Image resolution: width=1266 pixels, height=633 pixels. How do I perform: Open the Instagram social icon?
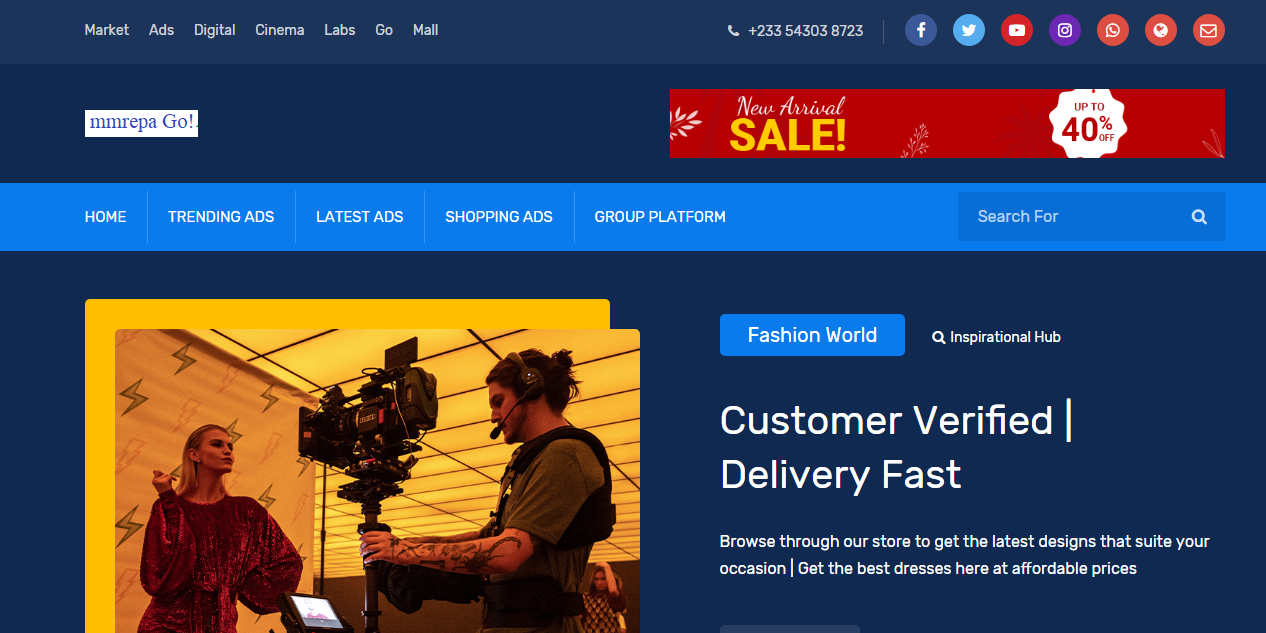(x=1064, y=30)
